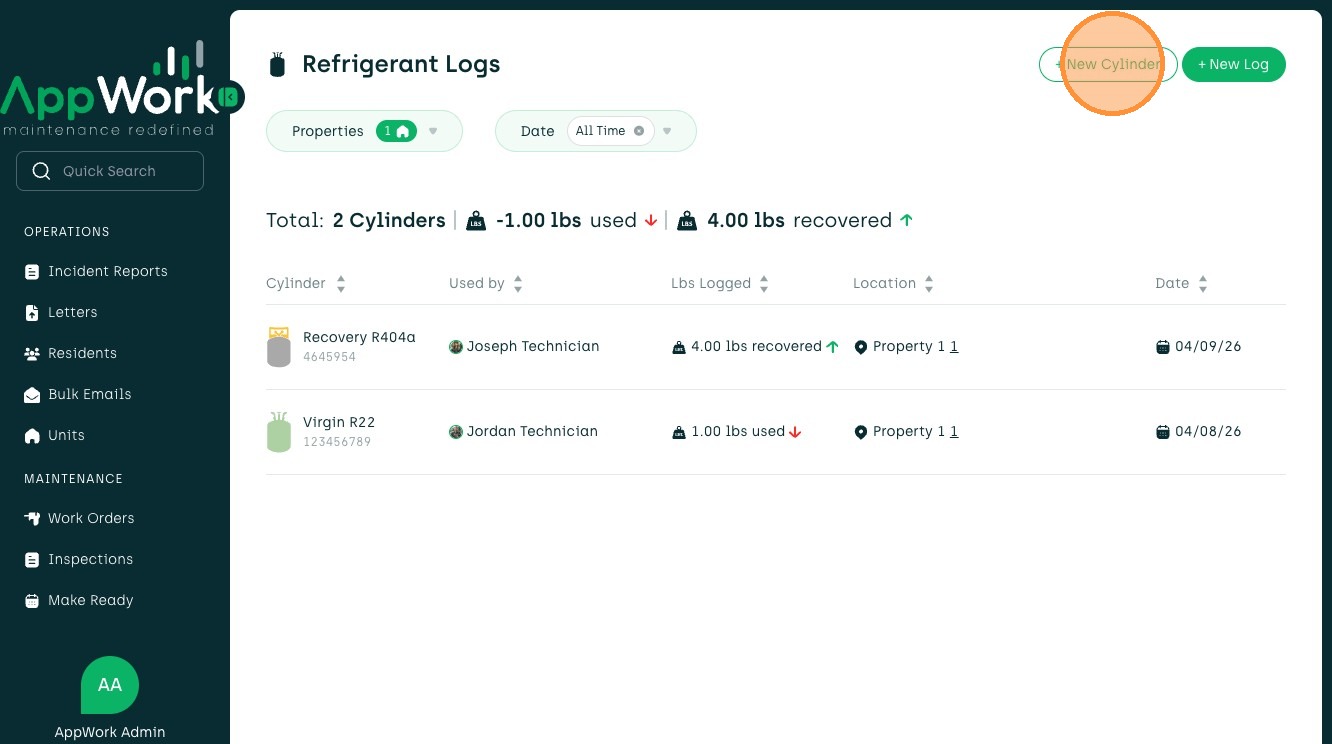Expand the Properties filter dropdown
Viewport: 1332px width, 744px height.
[x=433, y=131]
